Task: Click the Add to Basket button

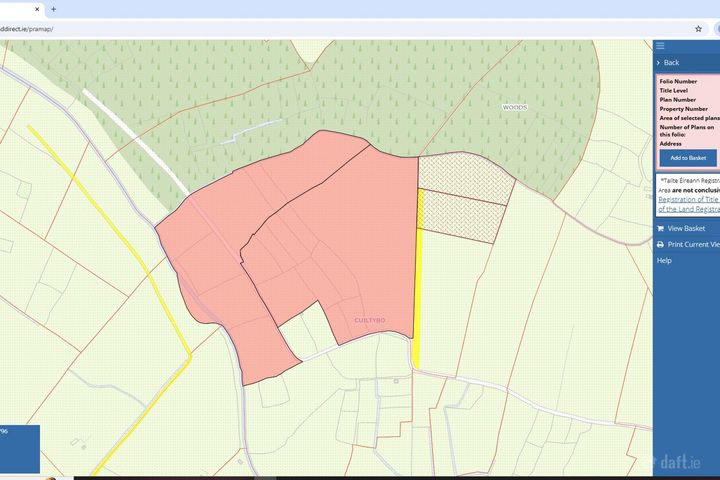Action: tap(687, 158)
